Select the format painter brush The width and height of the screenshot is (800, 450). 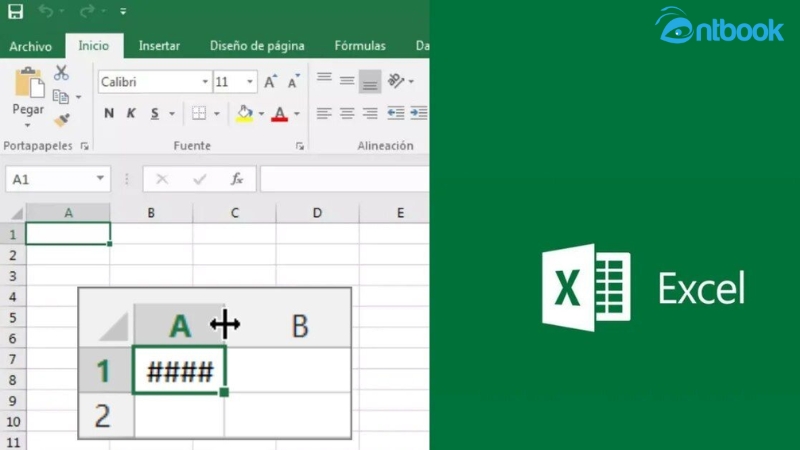pyautogui.click(x=62, y=120)
